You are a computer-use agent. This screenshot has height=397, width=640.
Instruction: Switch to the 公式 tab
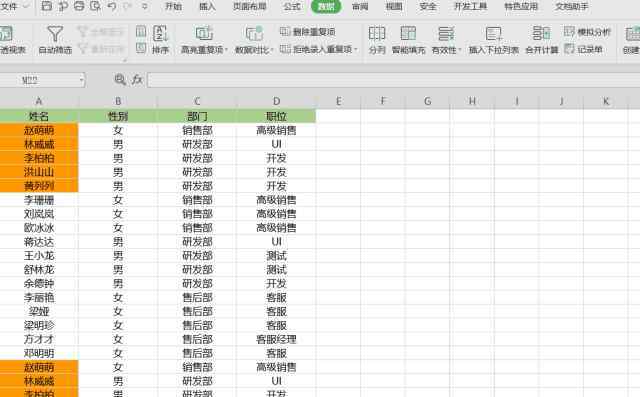[x=292, y=7]
